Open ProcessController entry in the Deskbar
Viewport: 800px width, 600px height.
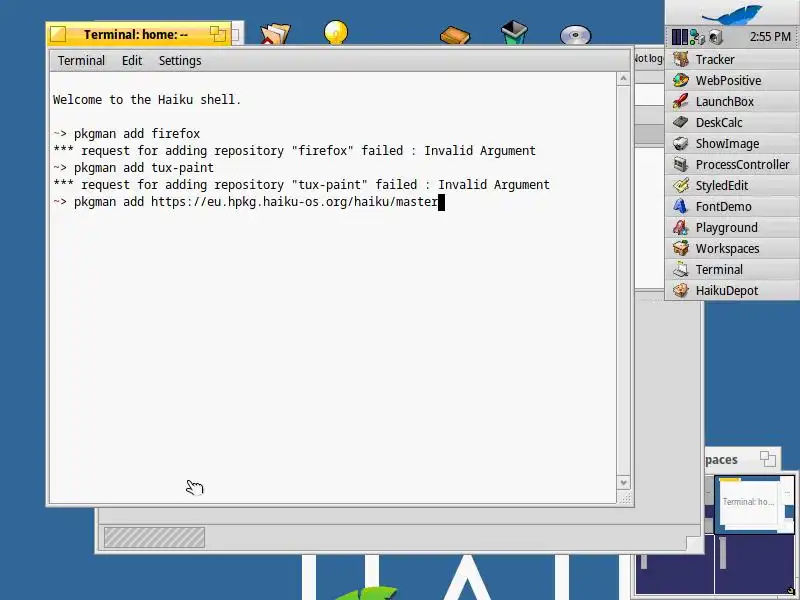(732, 164)
